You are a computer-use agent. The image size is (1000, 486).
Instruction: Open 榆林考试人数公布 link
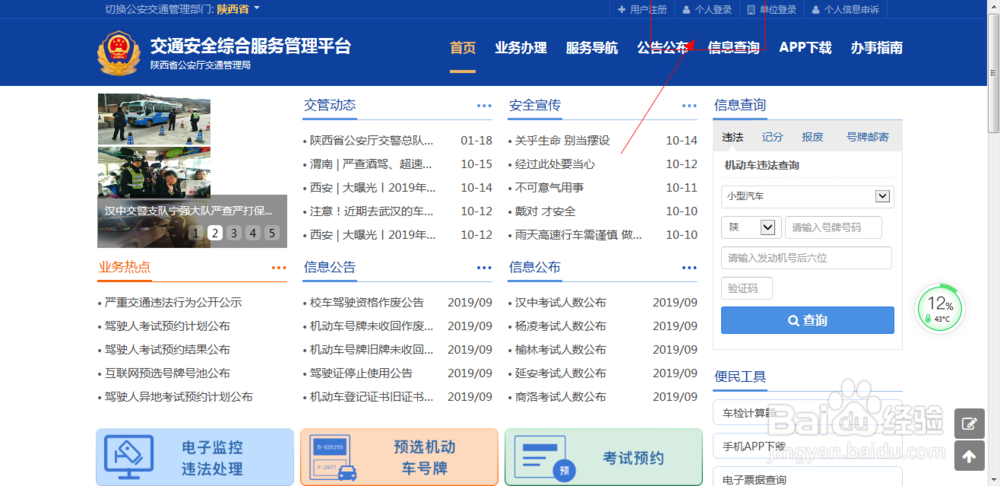click(x=561, y=350)
